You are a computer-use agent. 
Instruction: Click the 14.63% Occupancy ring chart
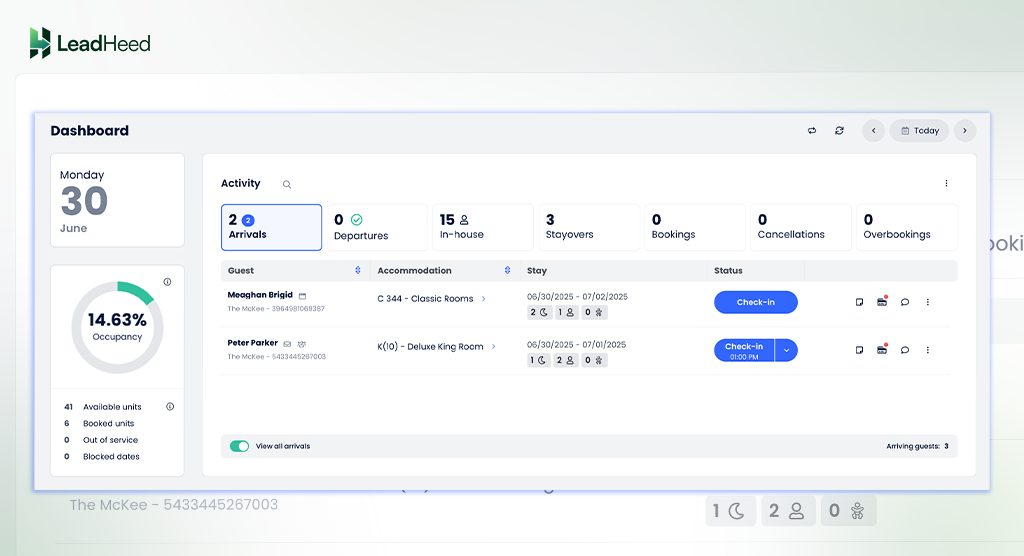point(118,327)
